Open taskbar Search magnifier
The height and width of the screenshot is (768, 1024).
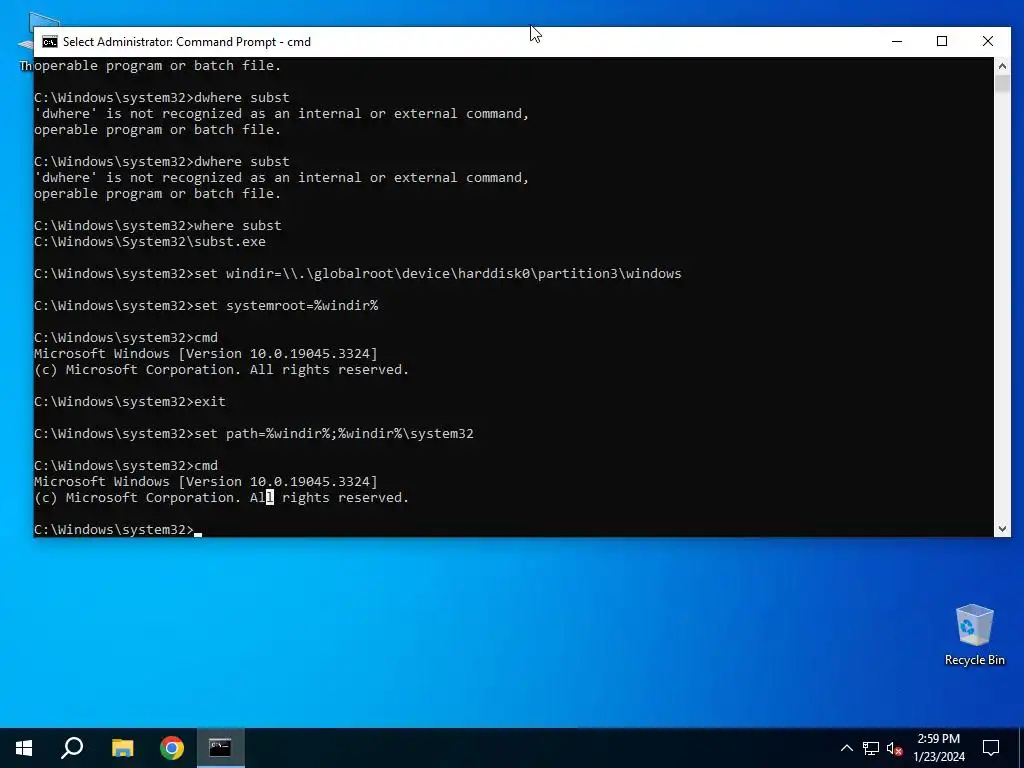point(72,748)
